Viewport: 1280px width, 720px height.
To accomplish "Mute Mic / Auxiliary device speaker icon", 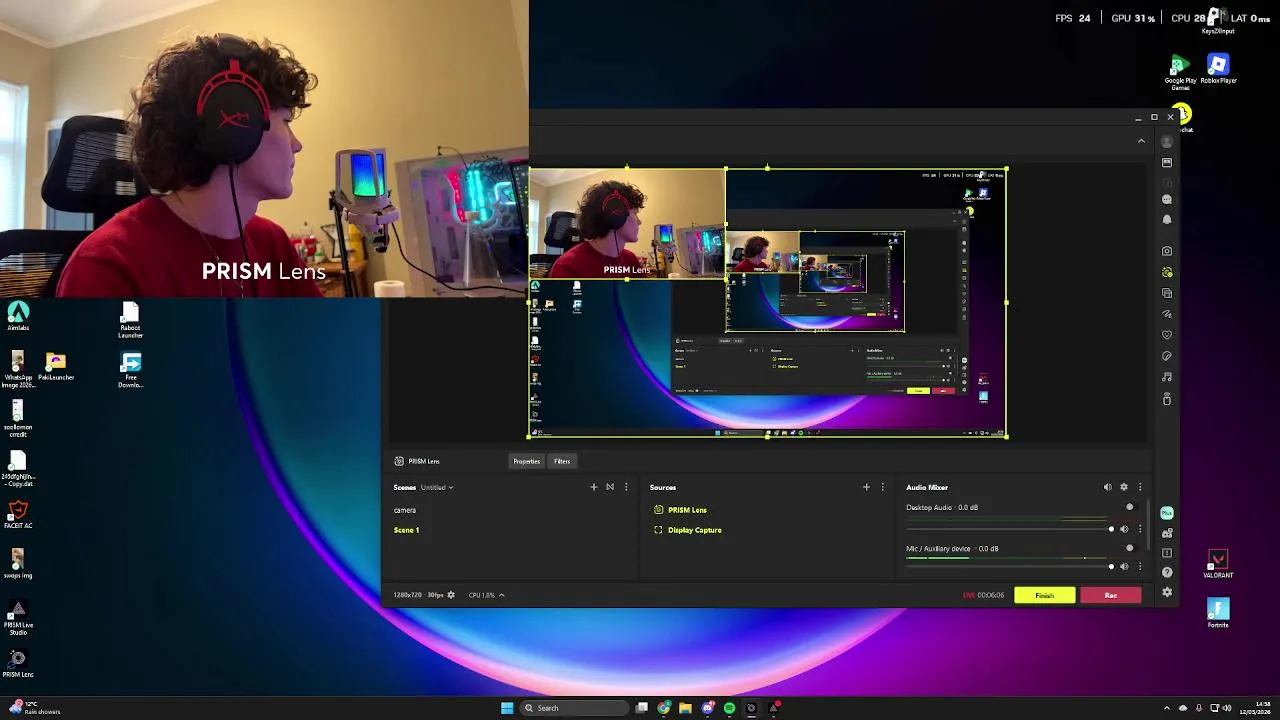I will pyautogui.click(x=1124, y=567).
